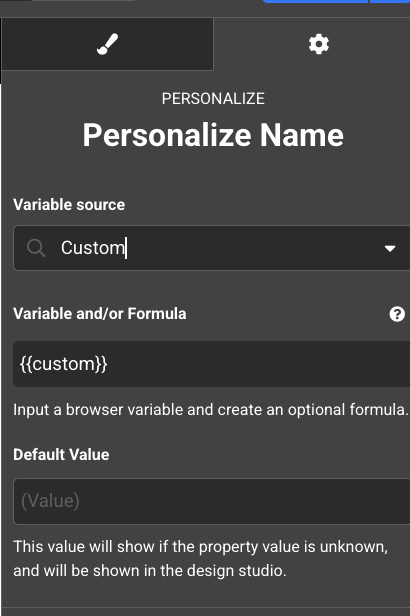Click the Variable source label
This screenshot has height=616, width=410.
(x=69, y=205)
